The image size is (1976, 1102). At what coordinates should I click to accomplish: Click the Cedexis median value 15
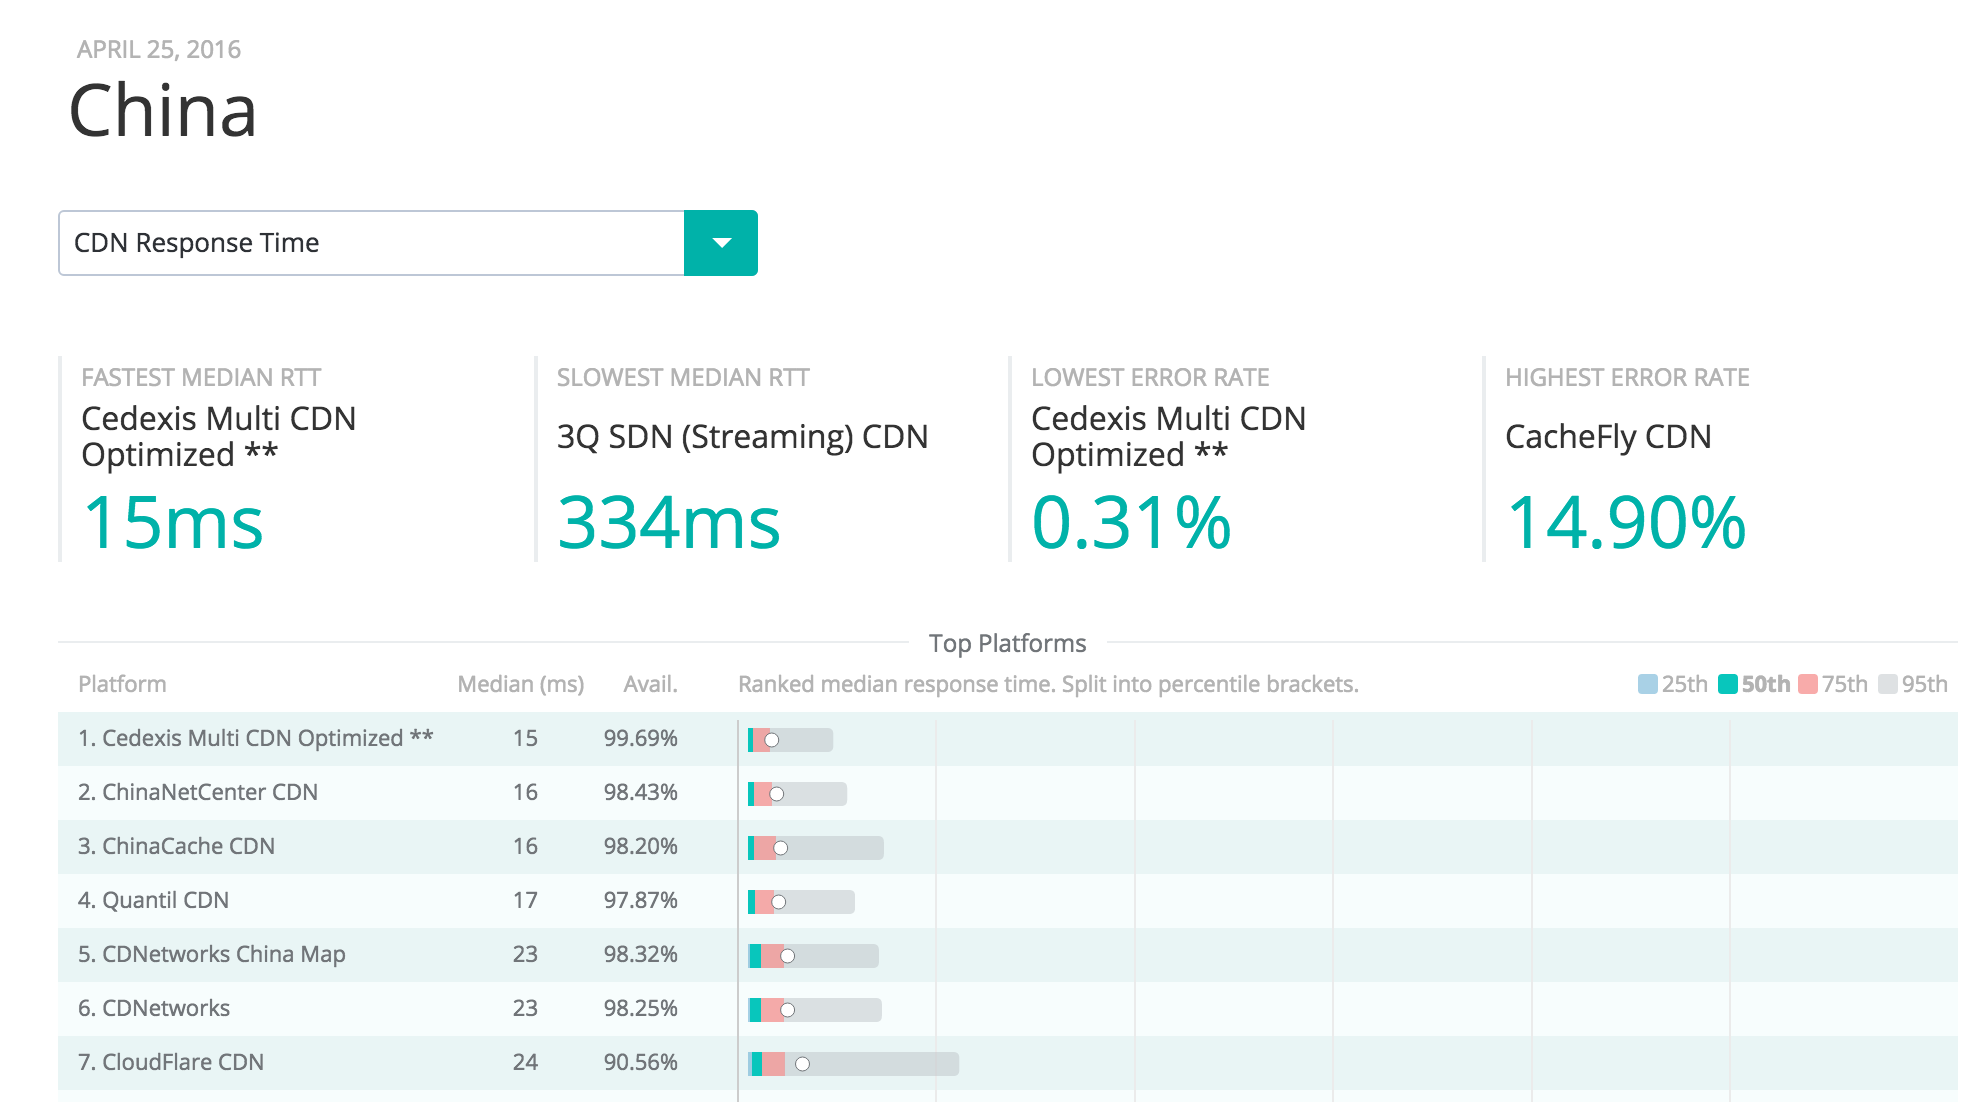point(525,738)
